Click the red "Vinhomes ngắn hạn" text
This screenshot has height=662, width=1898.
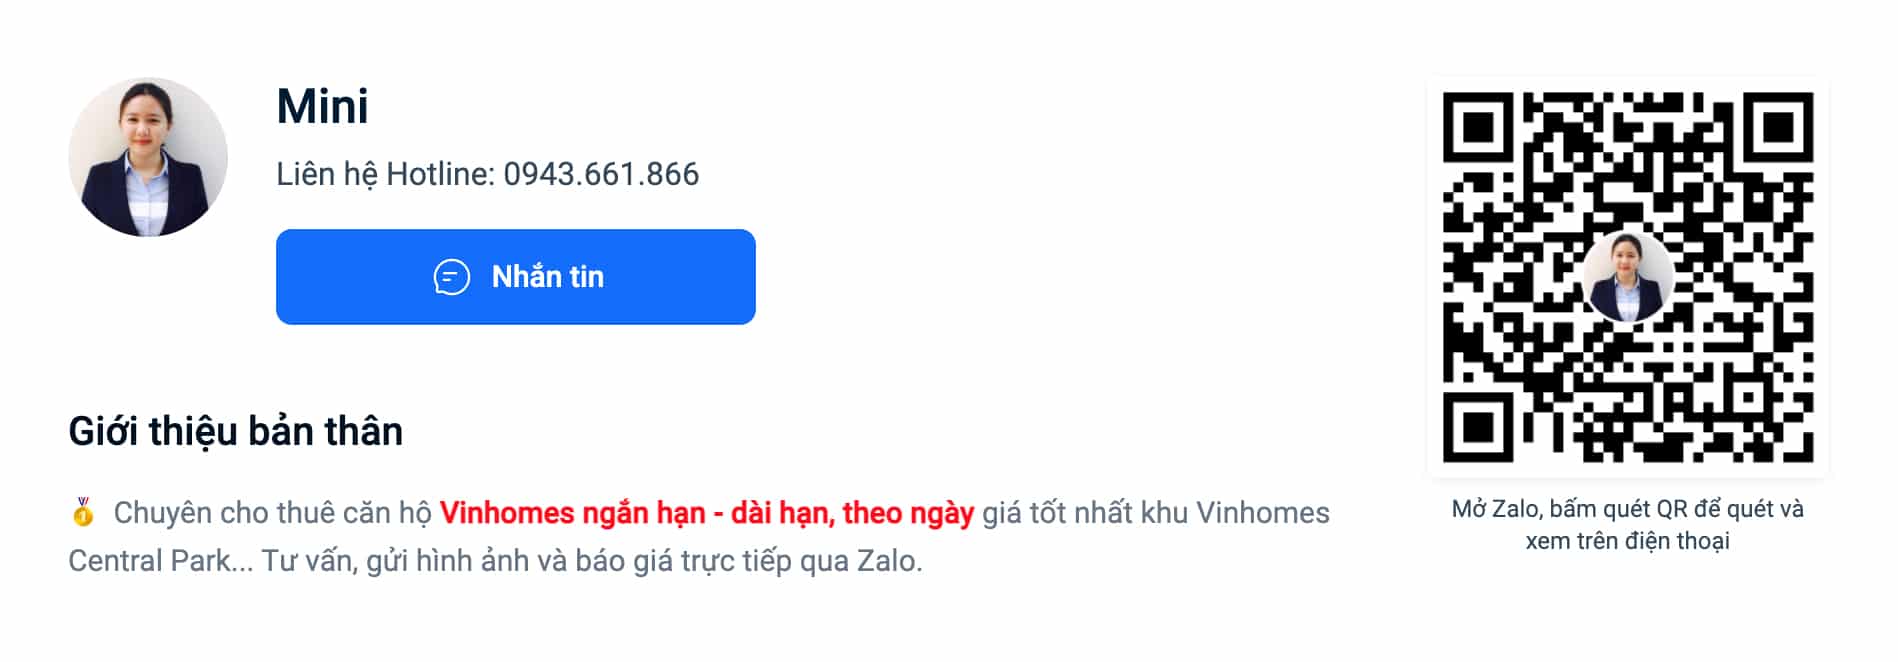(x=572, y=513)
